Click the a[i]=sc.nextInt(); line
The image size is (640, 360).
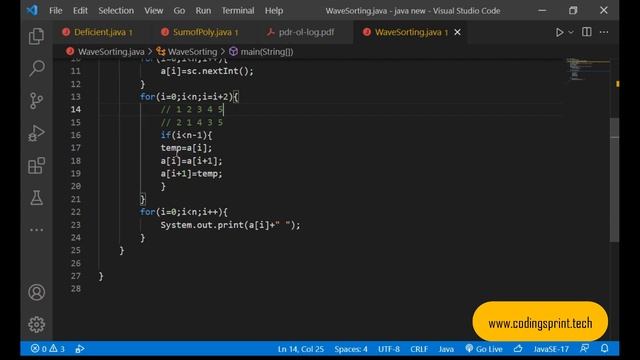click(x=207, y=71)
